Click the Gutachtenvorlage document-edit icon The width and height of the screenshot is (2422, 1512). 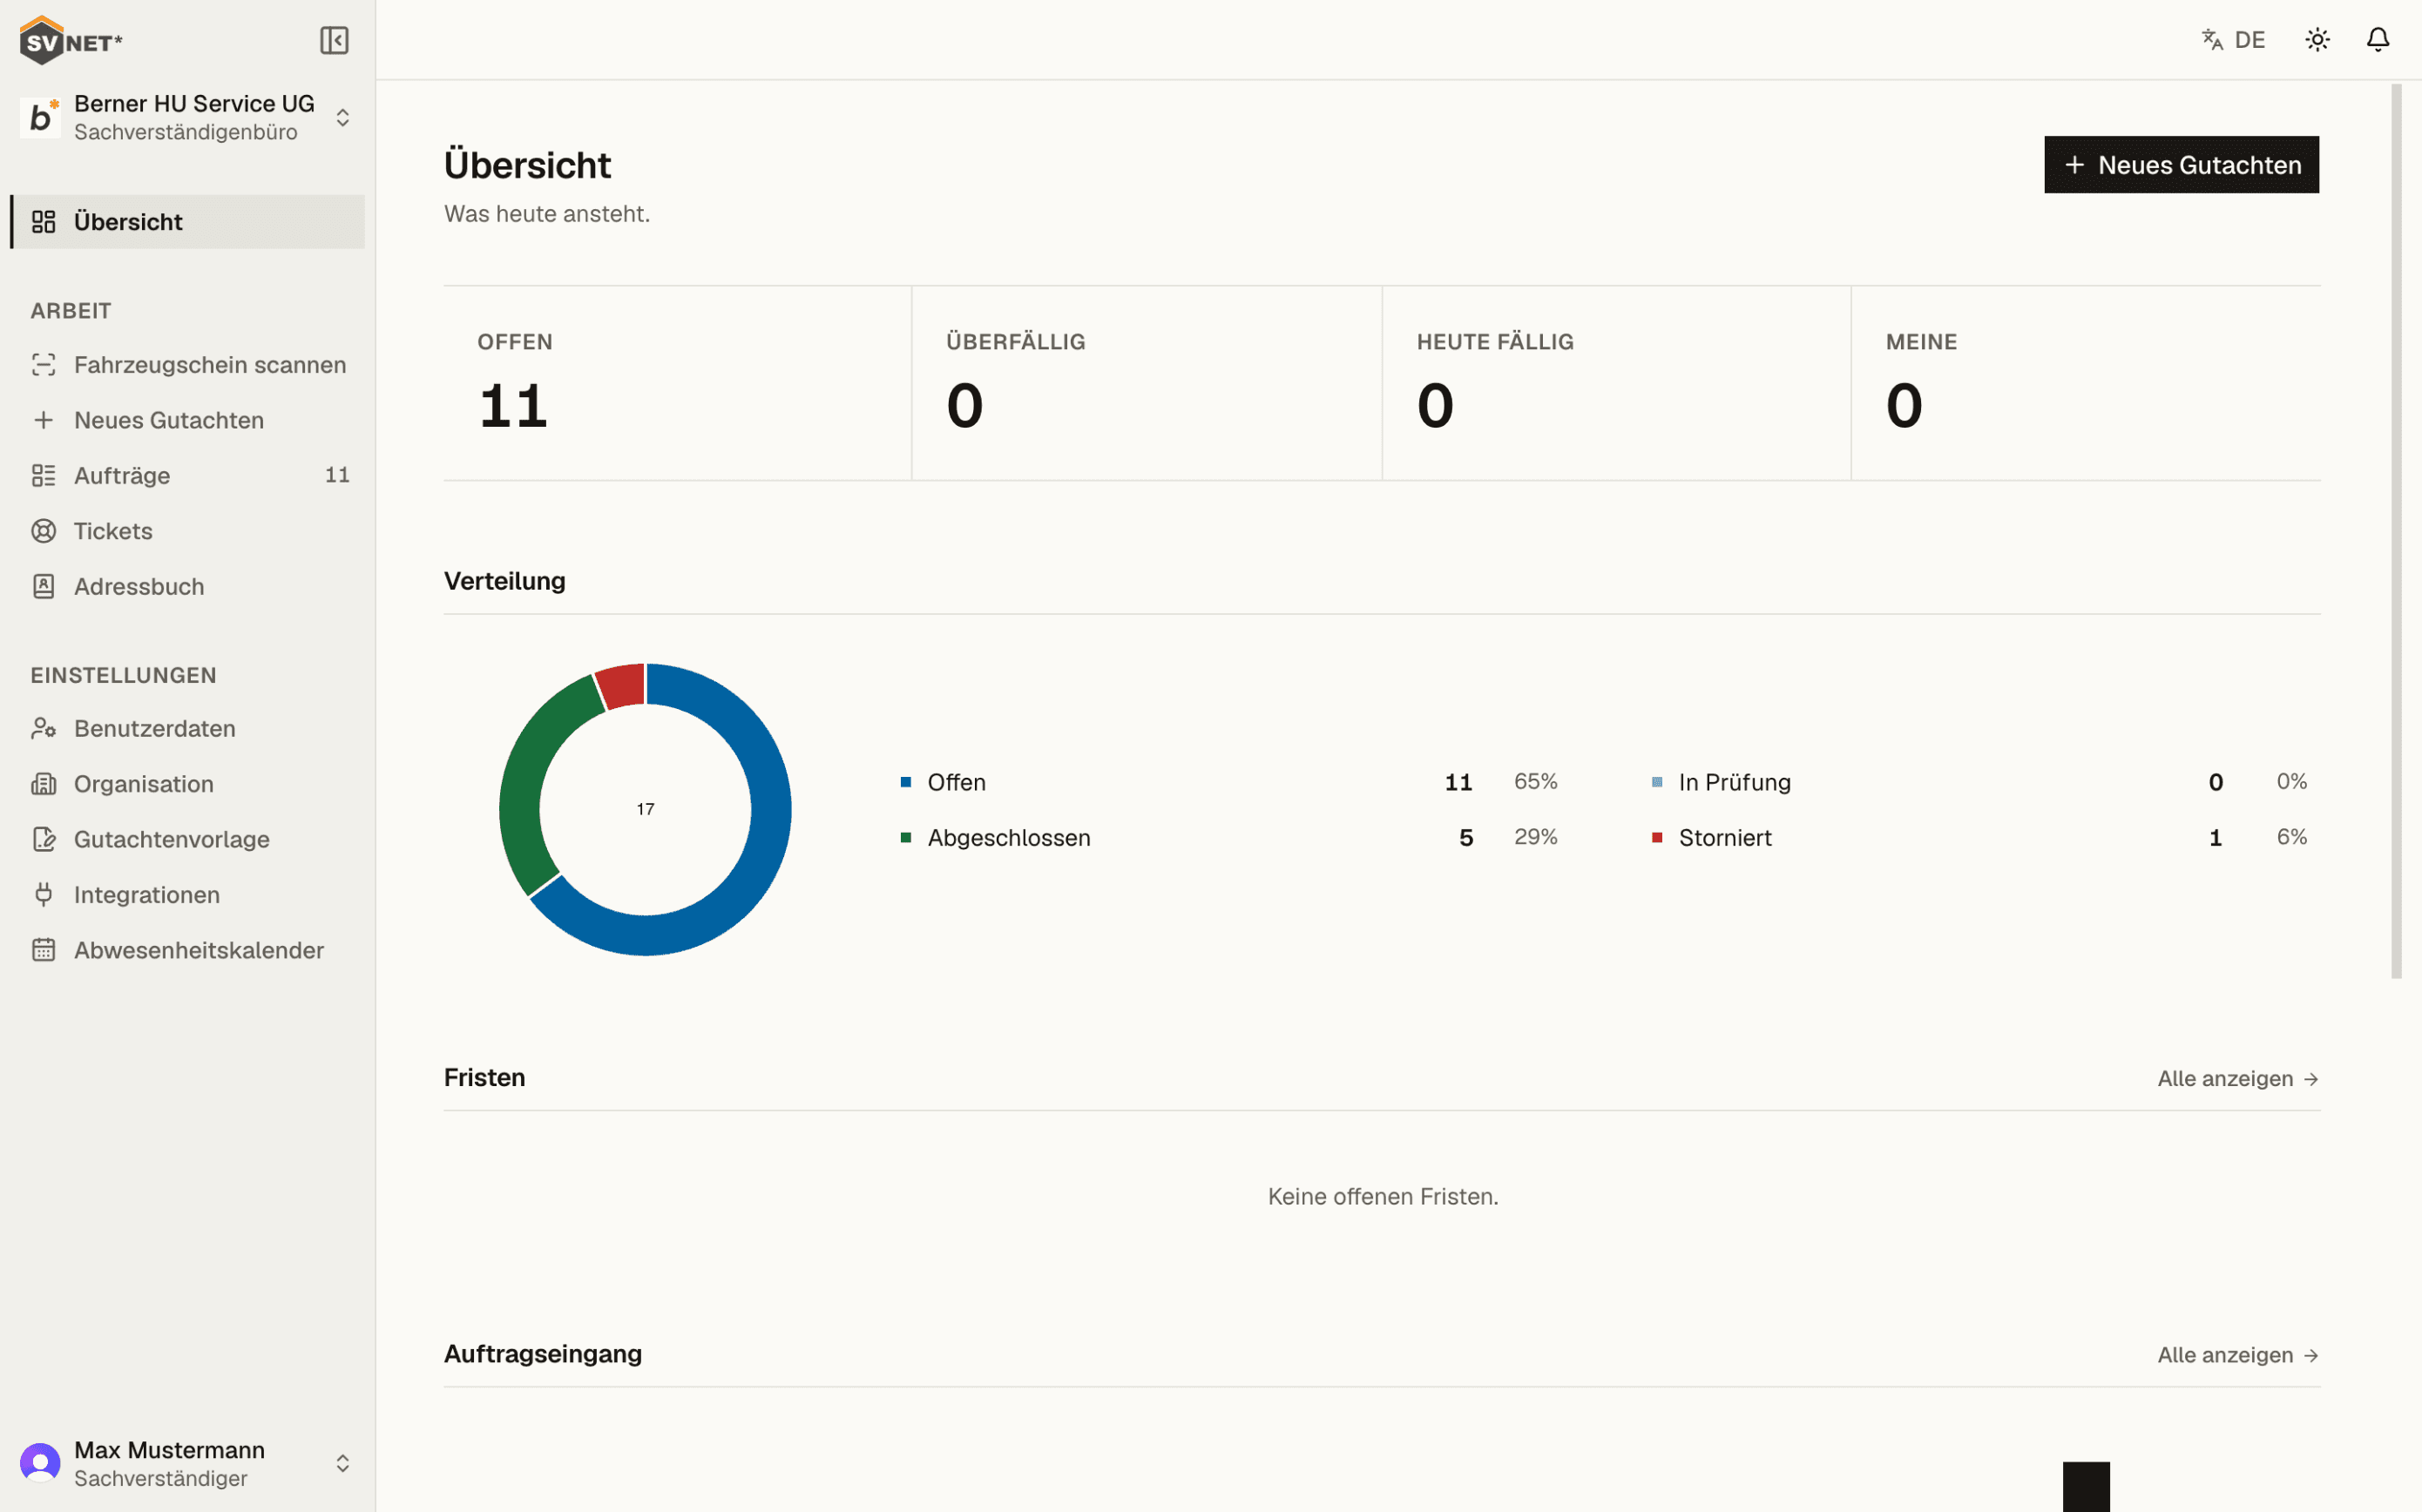point(43,839)
